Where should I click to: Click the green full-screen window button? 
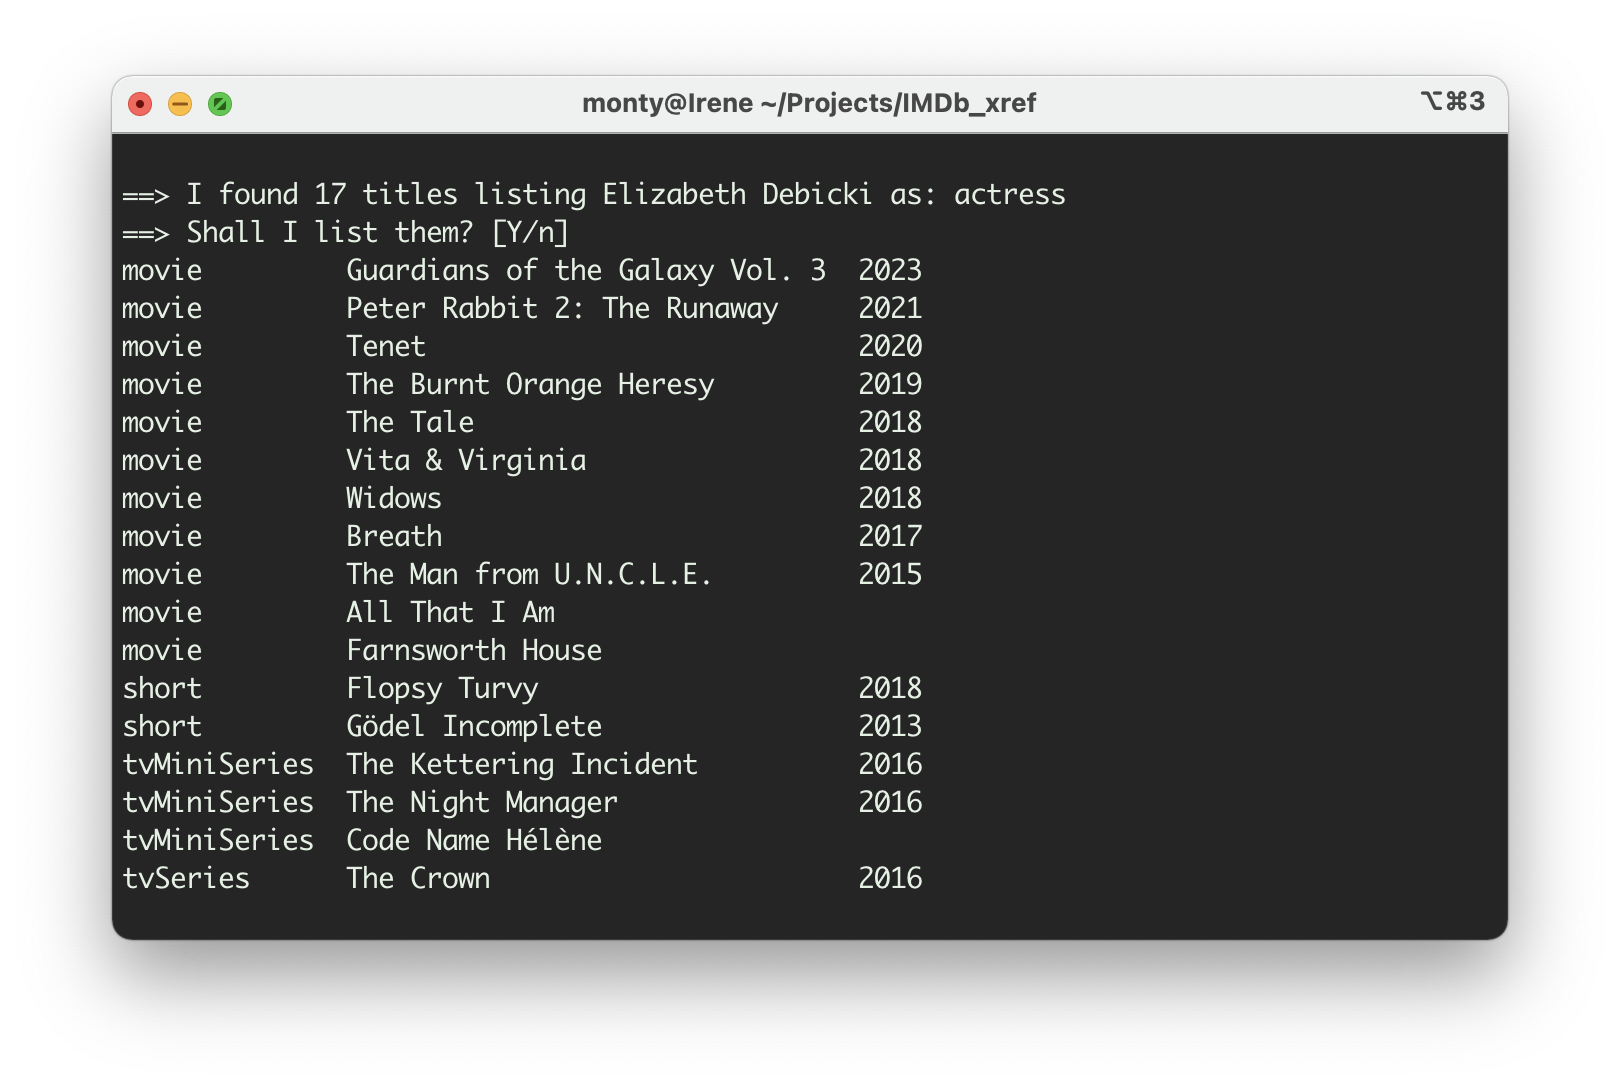220,104
